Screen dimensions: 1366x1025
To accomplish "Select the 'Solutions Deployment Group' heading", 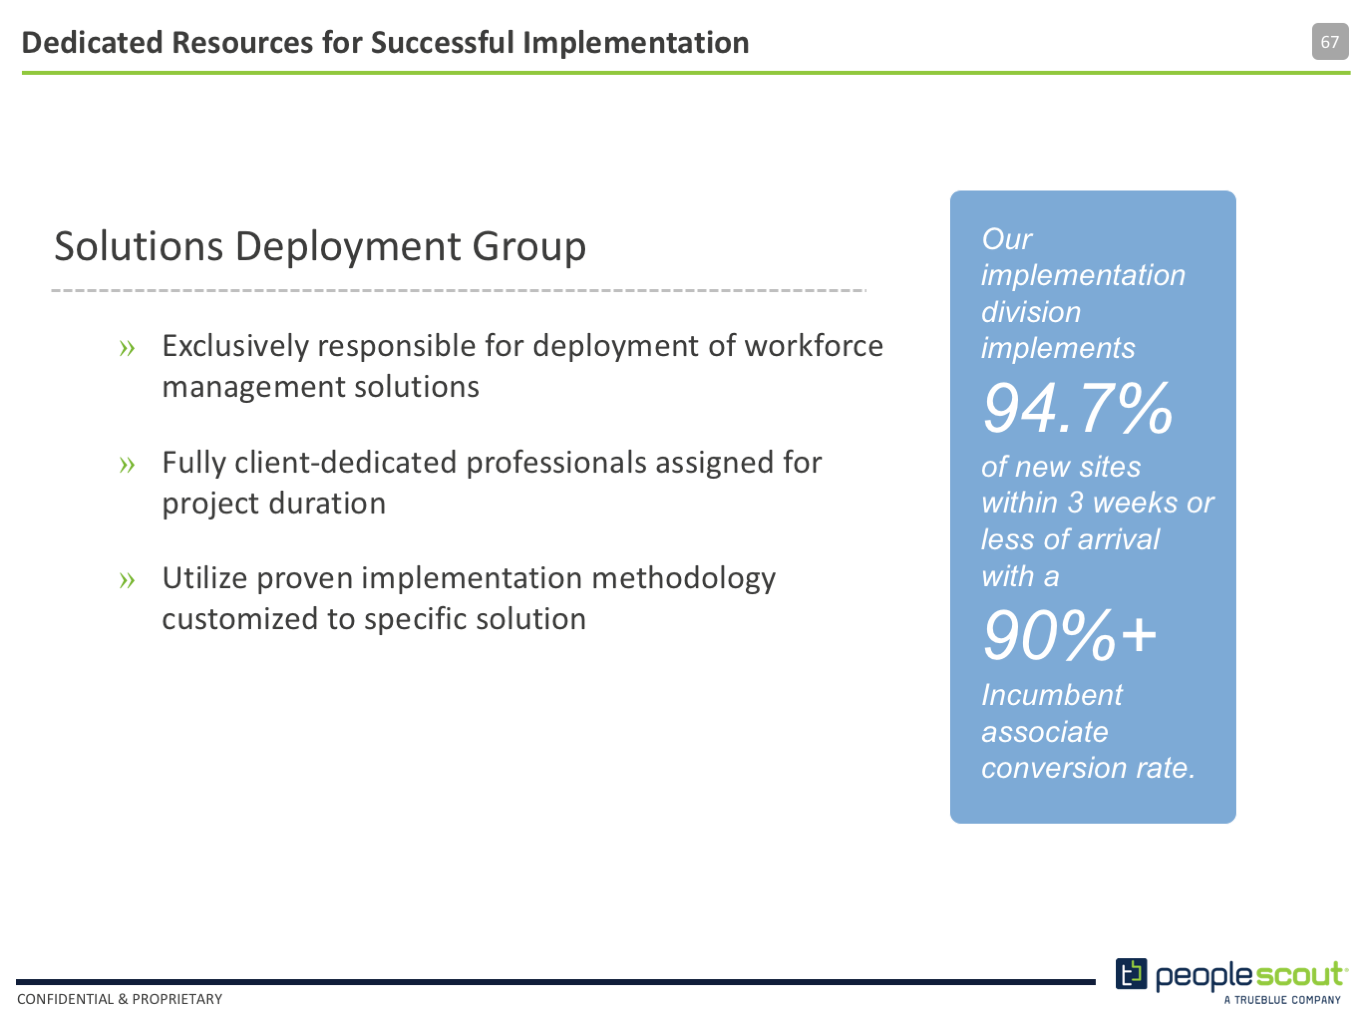I will coord(320,246).
